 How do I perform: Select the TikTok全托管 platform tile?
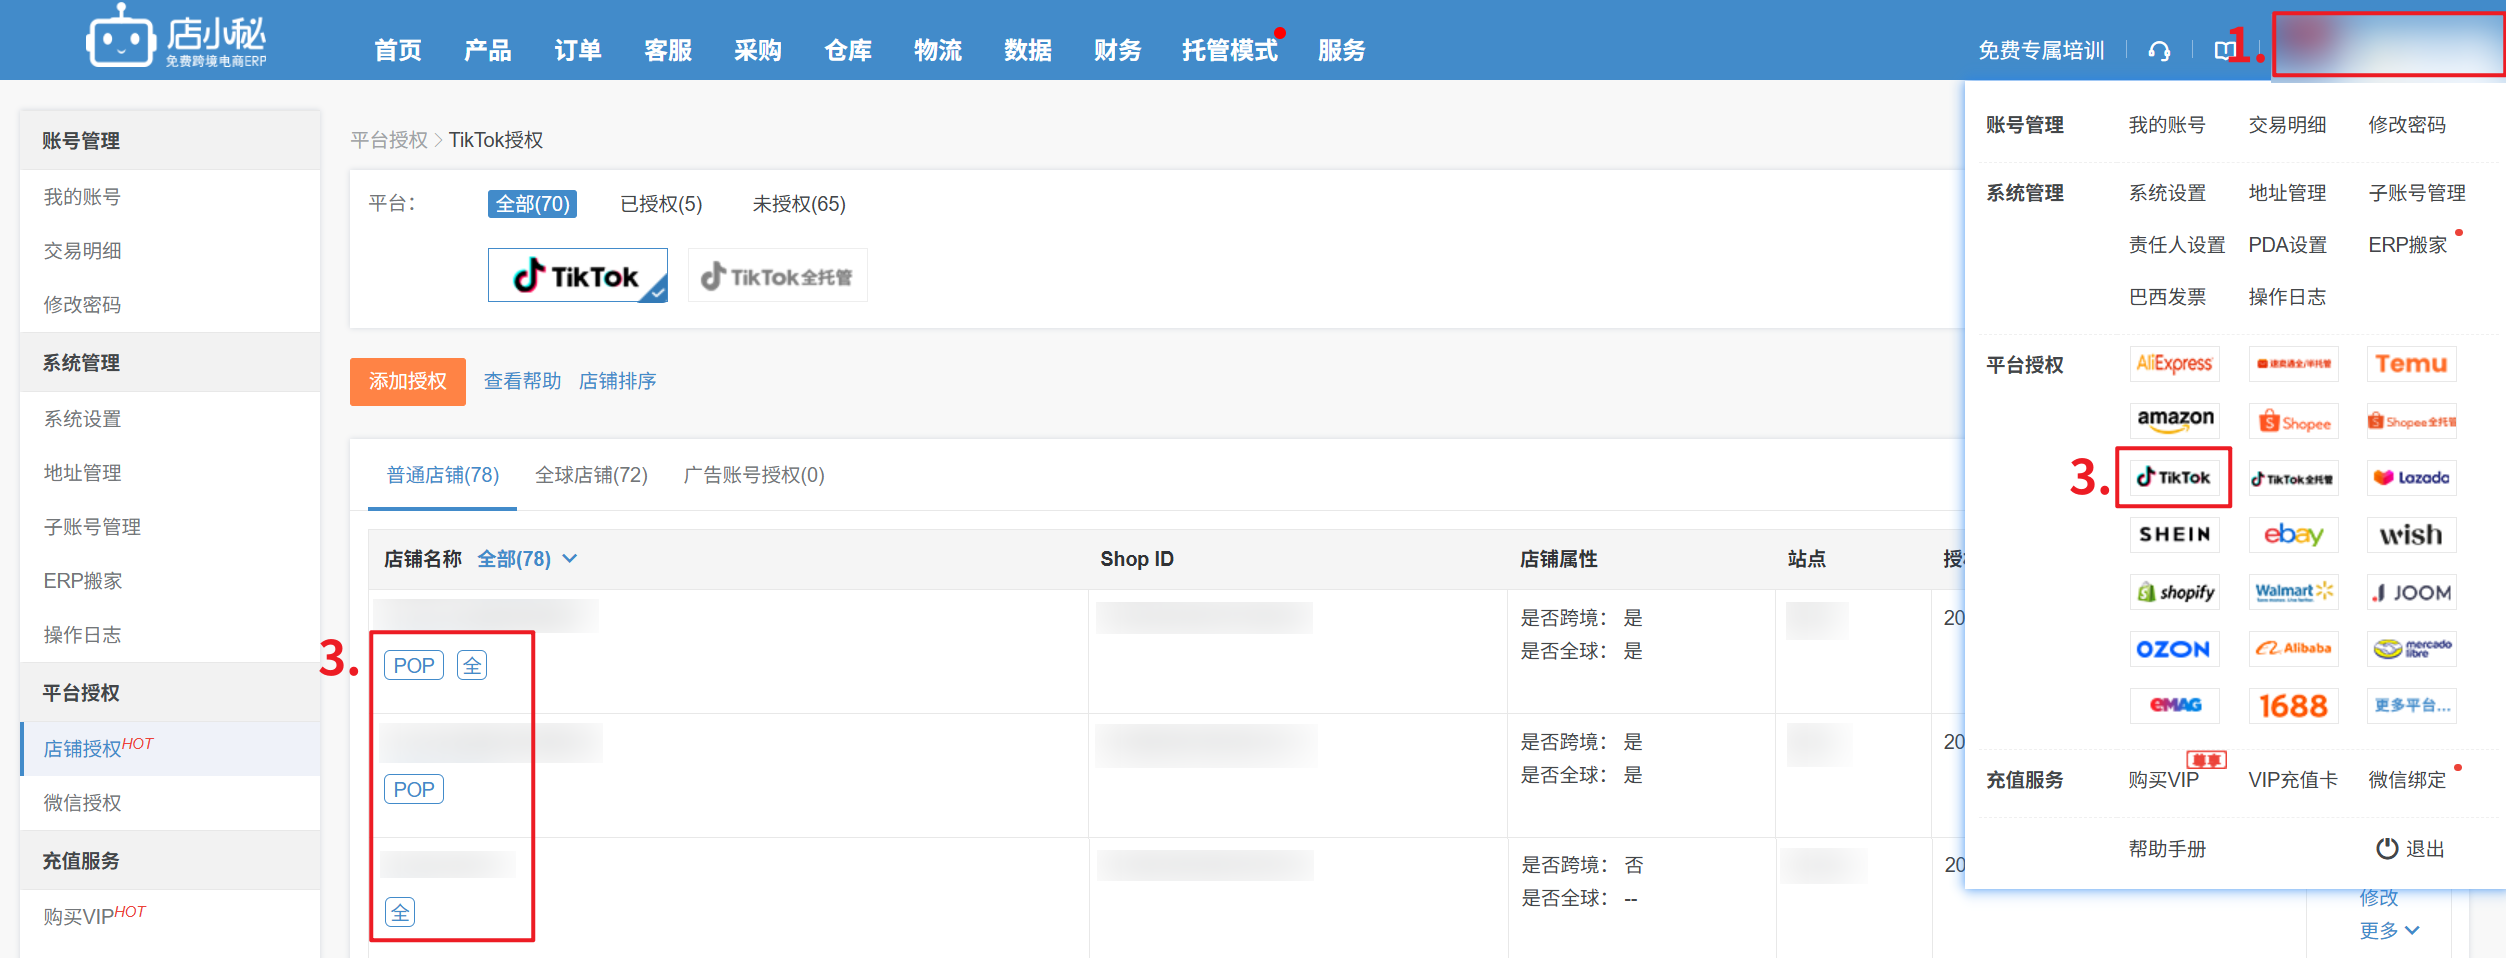(x=777, y=276)
